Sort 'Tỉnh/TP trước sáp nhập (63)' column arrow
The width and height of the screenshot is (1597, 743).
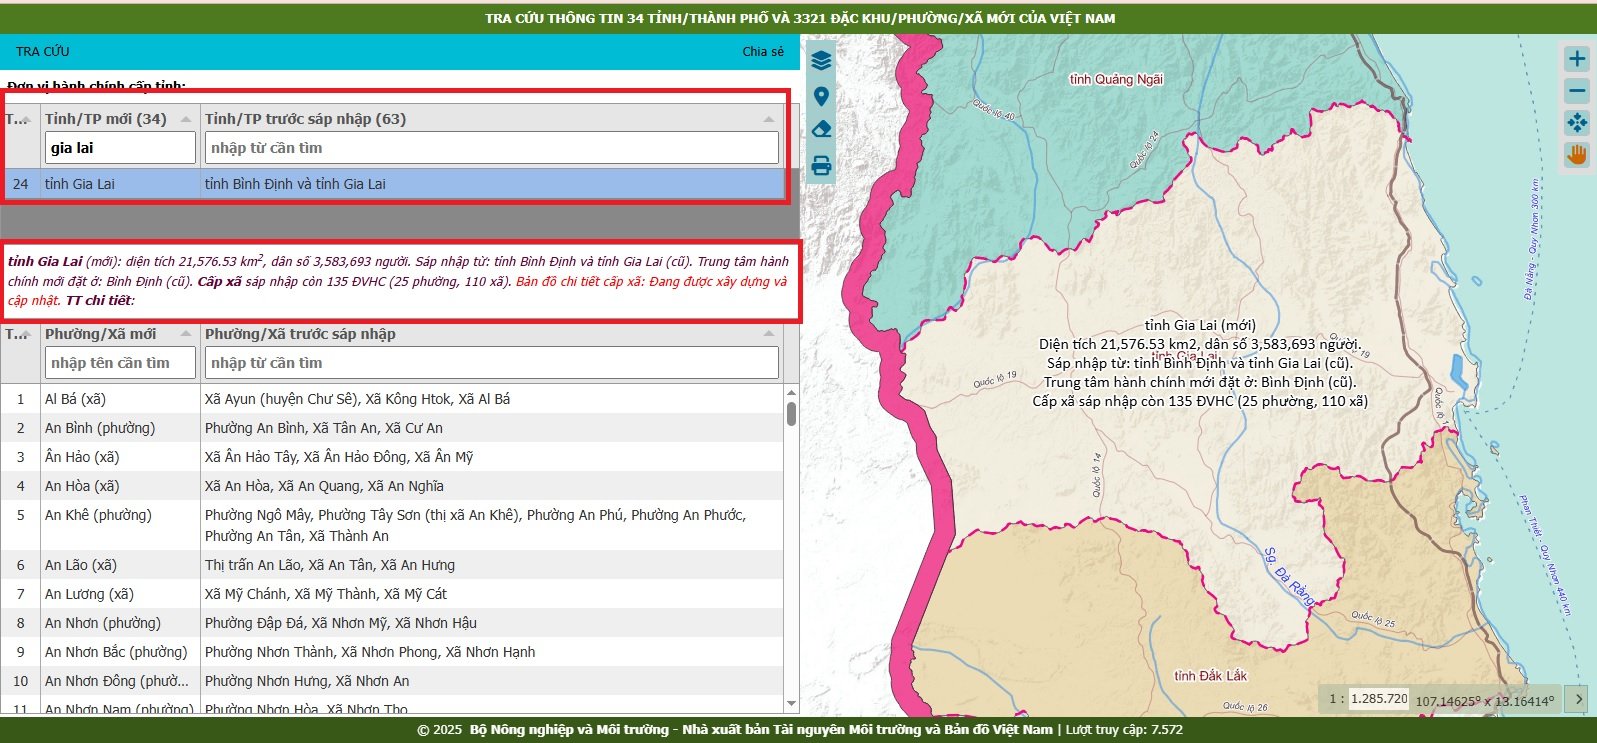click(768, 119)
